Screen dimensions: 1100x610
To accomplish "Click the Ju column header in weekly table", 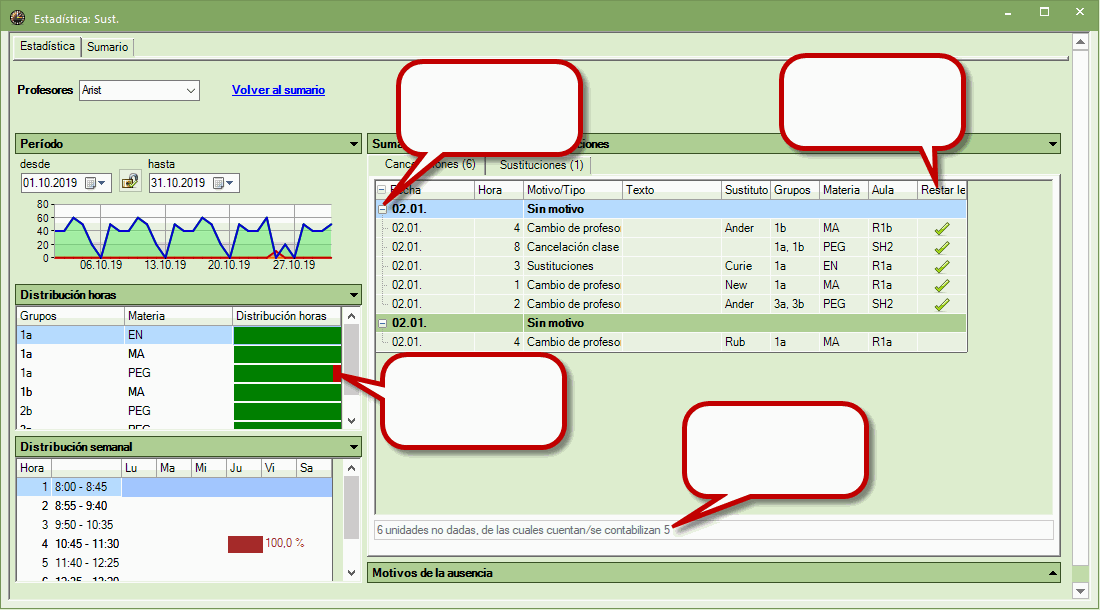I will pos(244,468).
